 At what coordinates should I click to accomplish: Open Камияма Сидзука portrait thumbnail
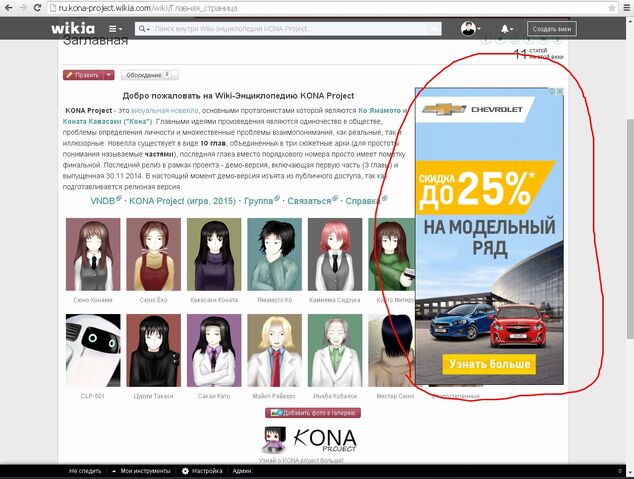click(x=335, y=254)
